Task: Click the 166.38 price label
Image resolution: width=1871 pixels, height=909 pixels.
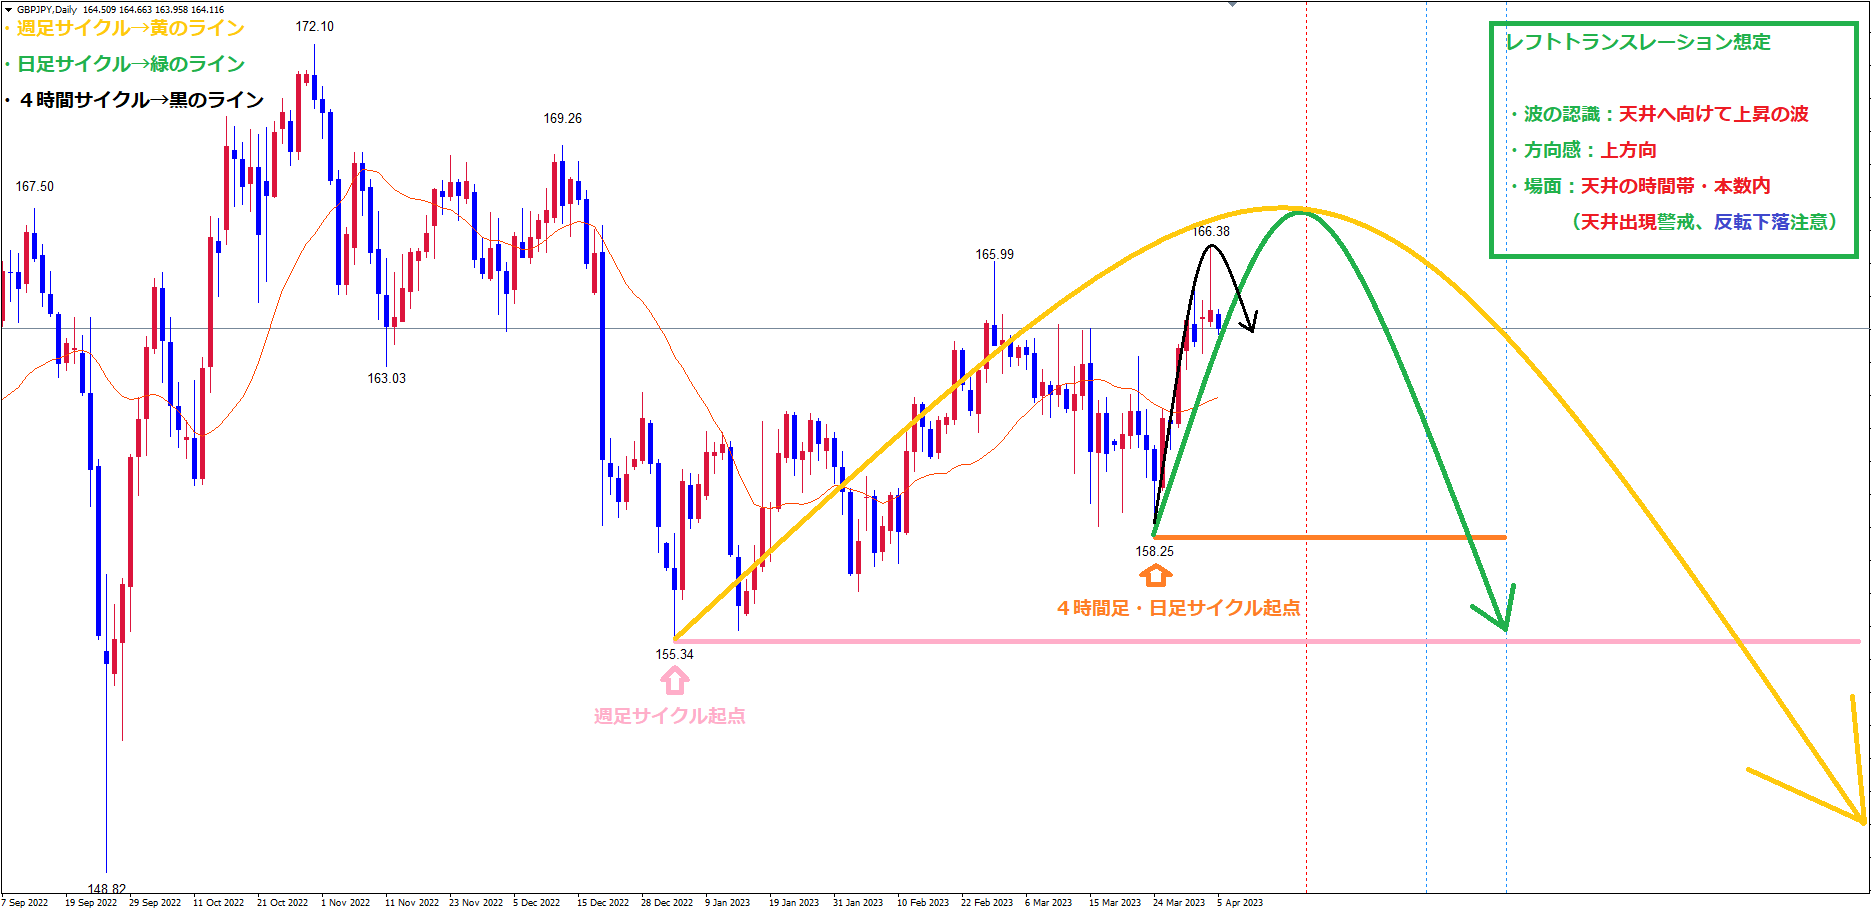Action: (1210, 231)
